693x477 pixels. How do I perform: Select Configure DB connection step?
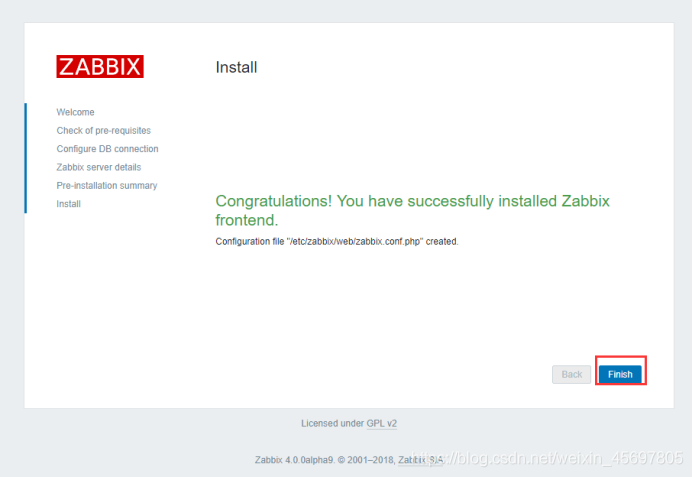[107, 149]
